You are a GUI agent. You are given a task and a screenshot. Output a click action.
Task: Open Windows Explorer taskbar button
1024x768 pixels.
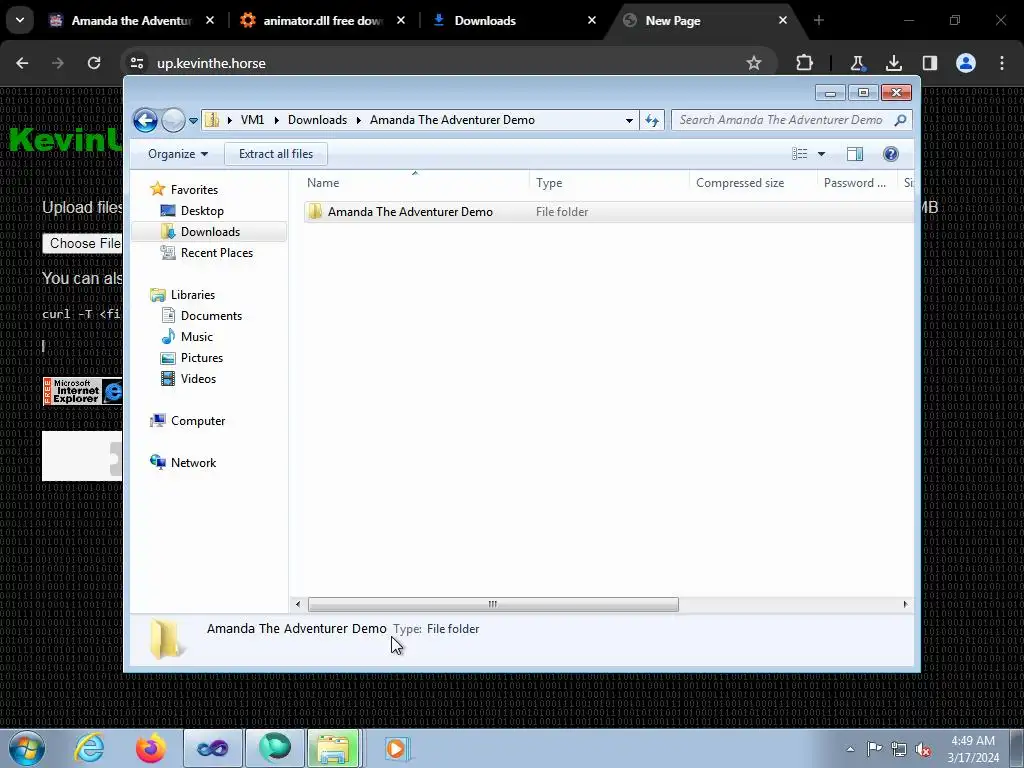334,748
